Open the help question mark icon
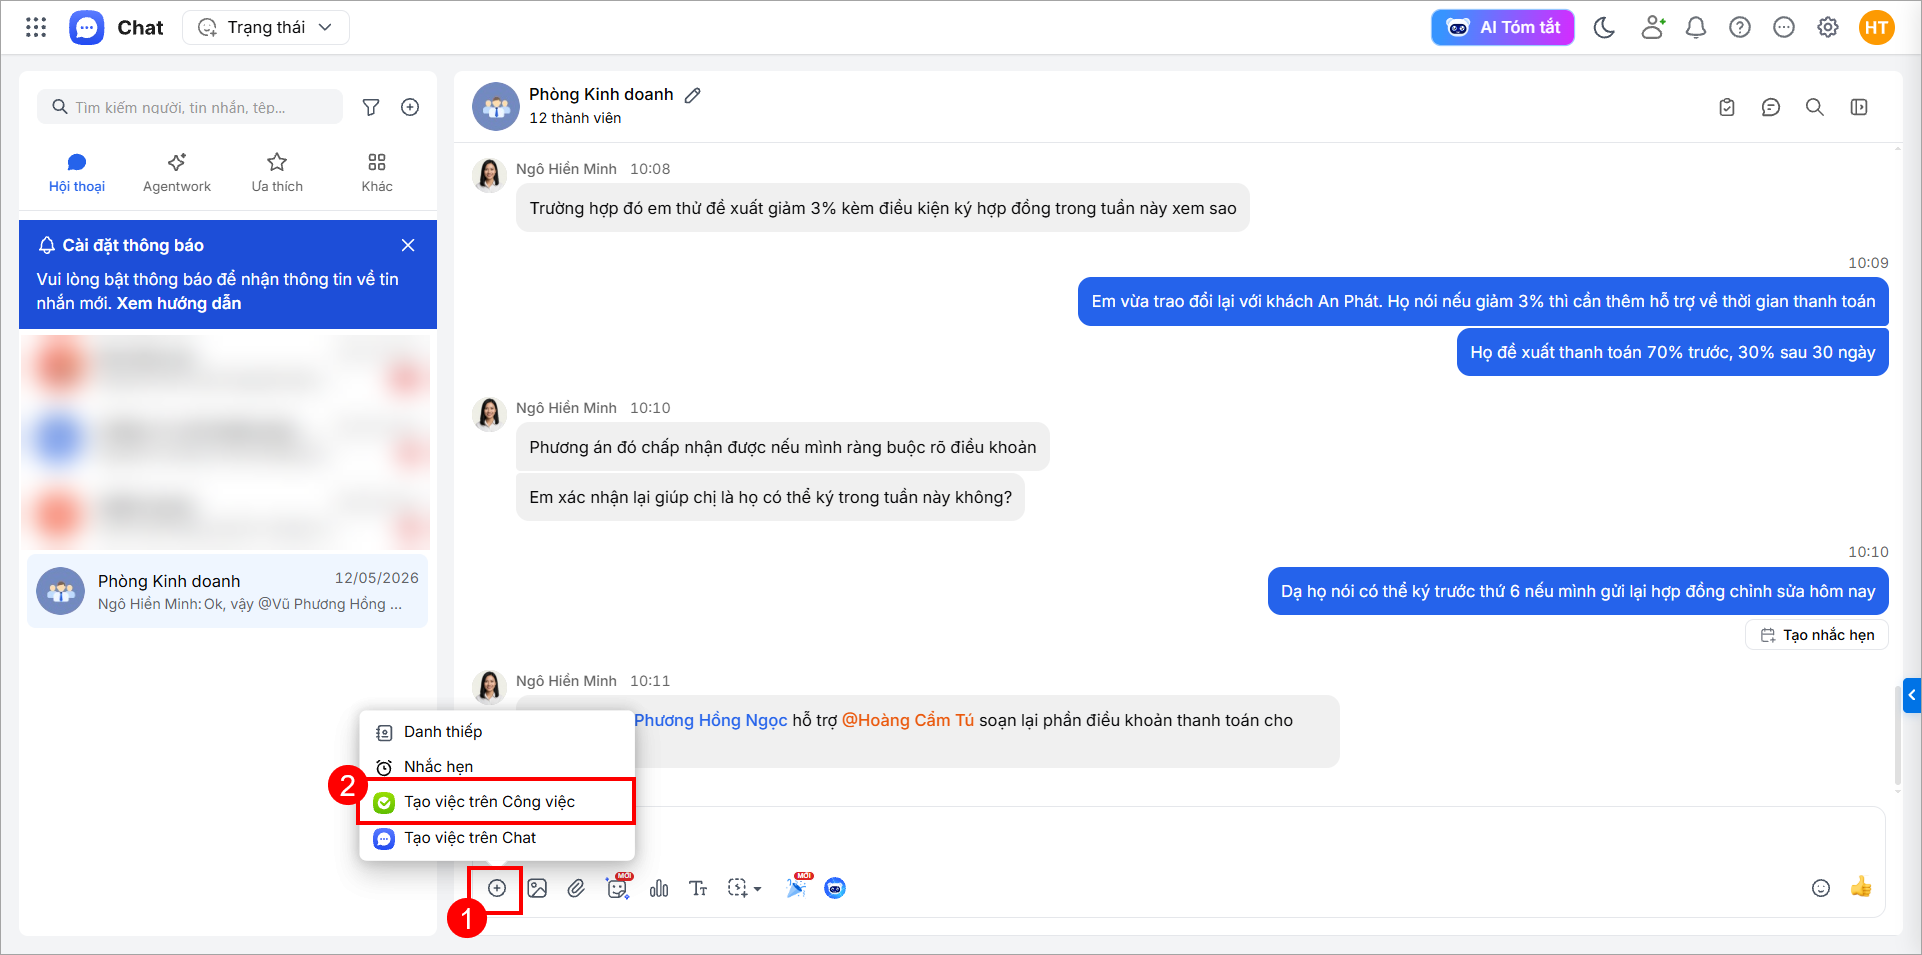 (1740, 27)
